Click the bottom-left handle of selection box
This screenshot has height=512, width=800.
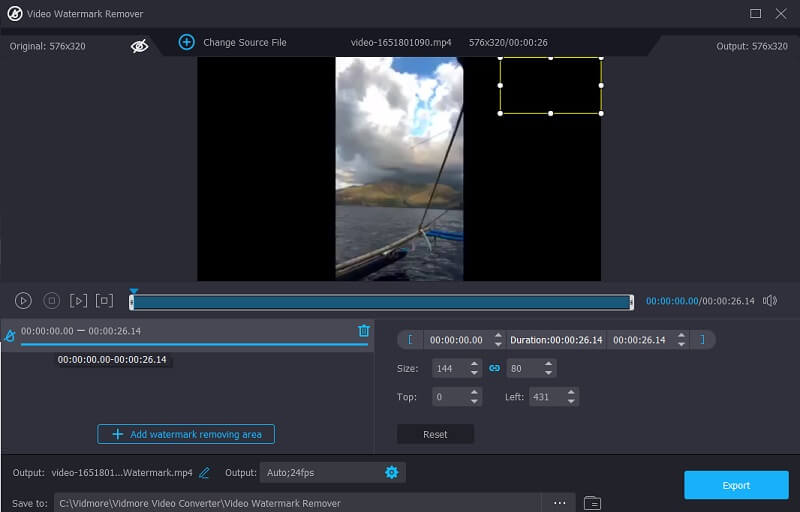(x=500, y=113)
